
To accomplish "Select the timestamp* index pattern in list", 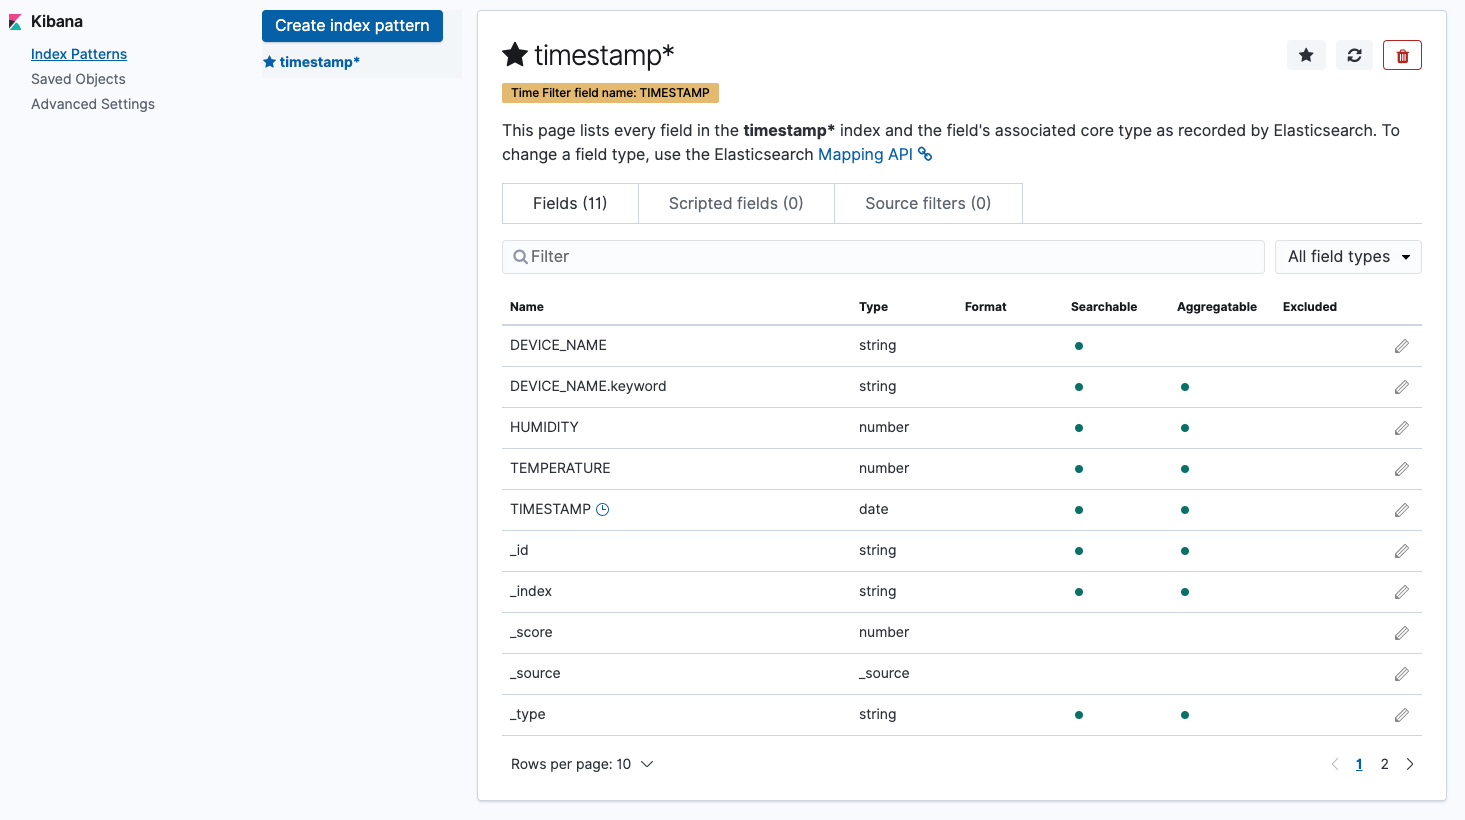I will [319, 62].
